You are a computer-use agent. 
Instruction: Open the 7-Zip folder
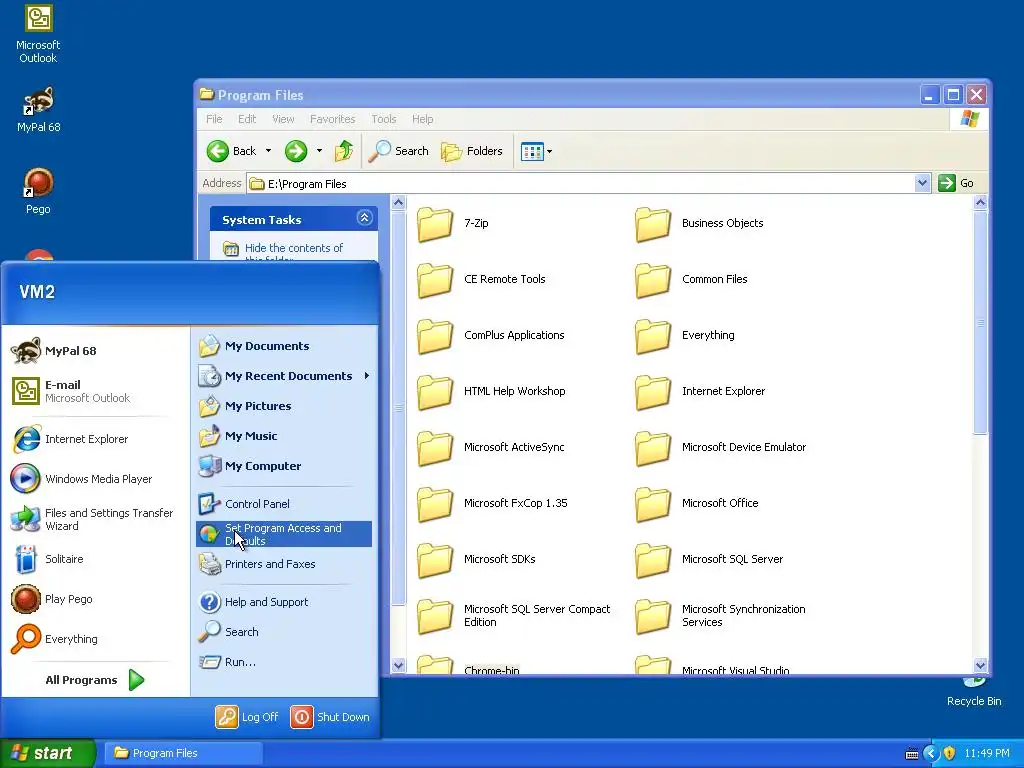pyautogui.click(x=453, y=223)
